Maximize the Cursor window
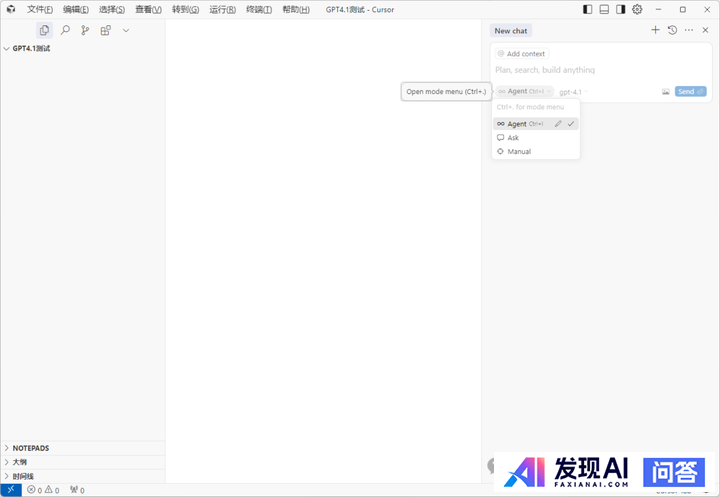The image size is (720, 497). [x=683, y=9]
